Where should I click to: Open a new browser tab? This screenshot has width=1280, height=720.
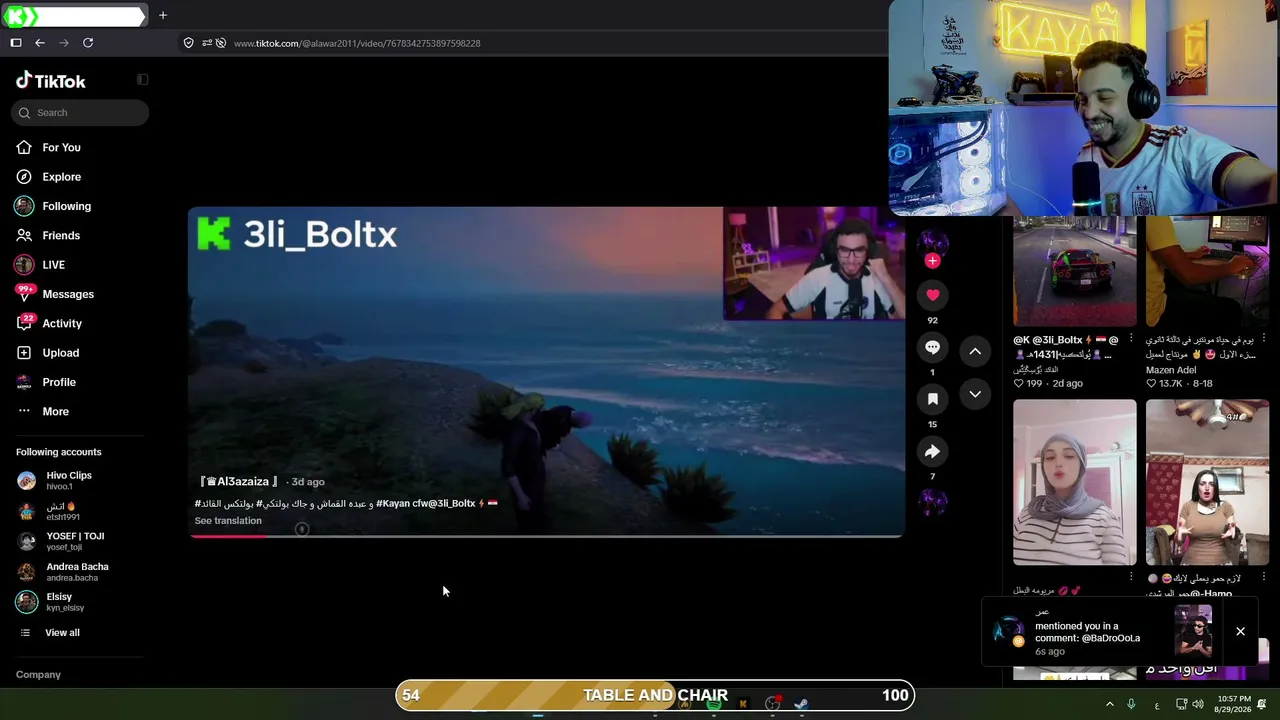163,15
